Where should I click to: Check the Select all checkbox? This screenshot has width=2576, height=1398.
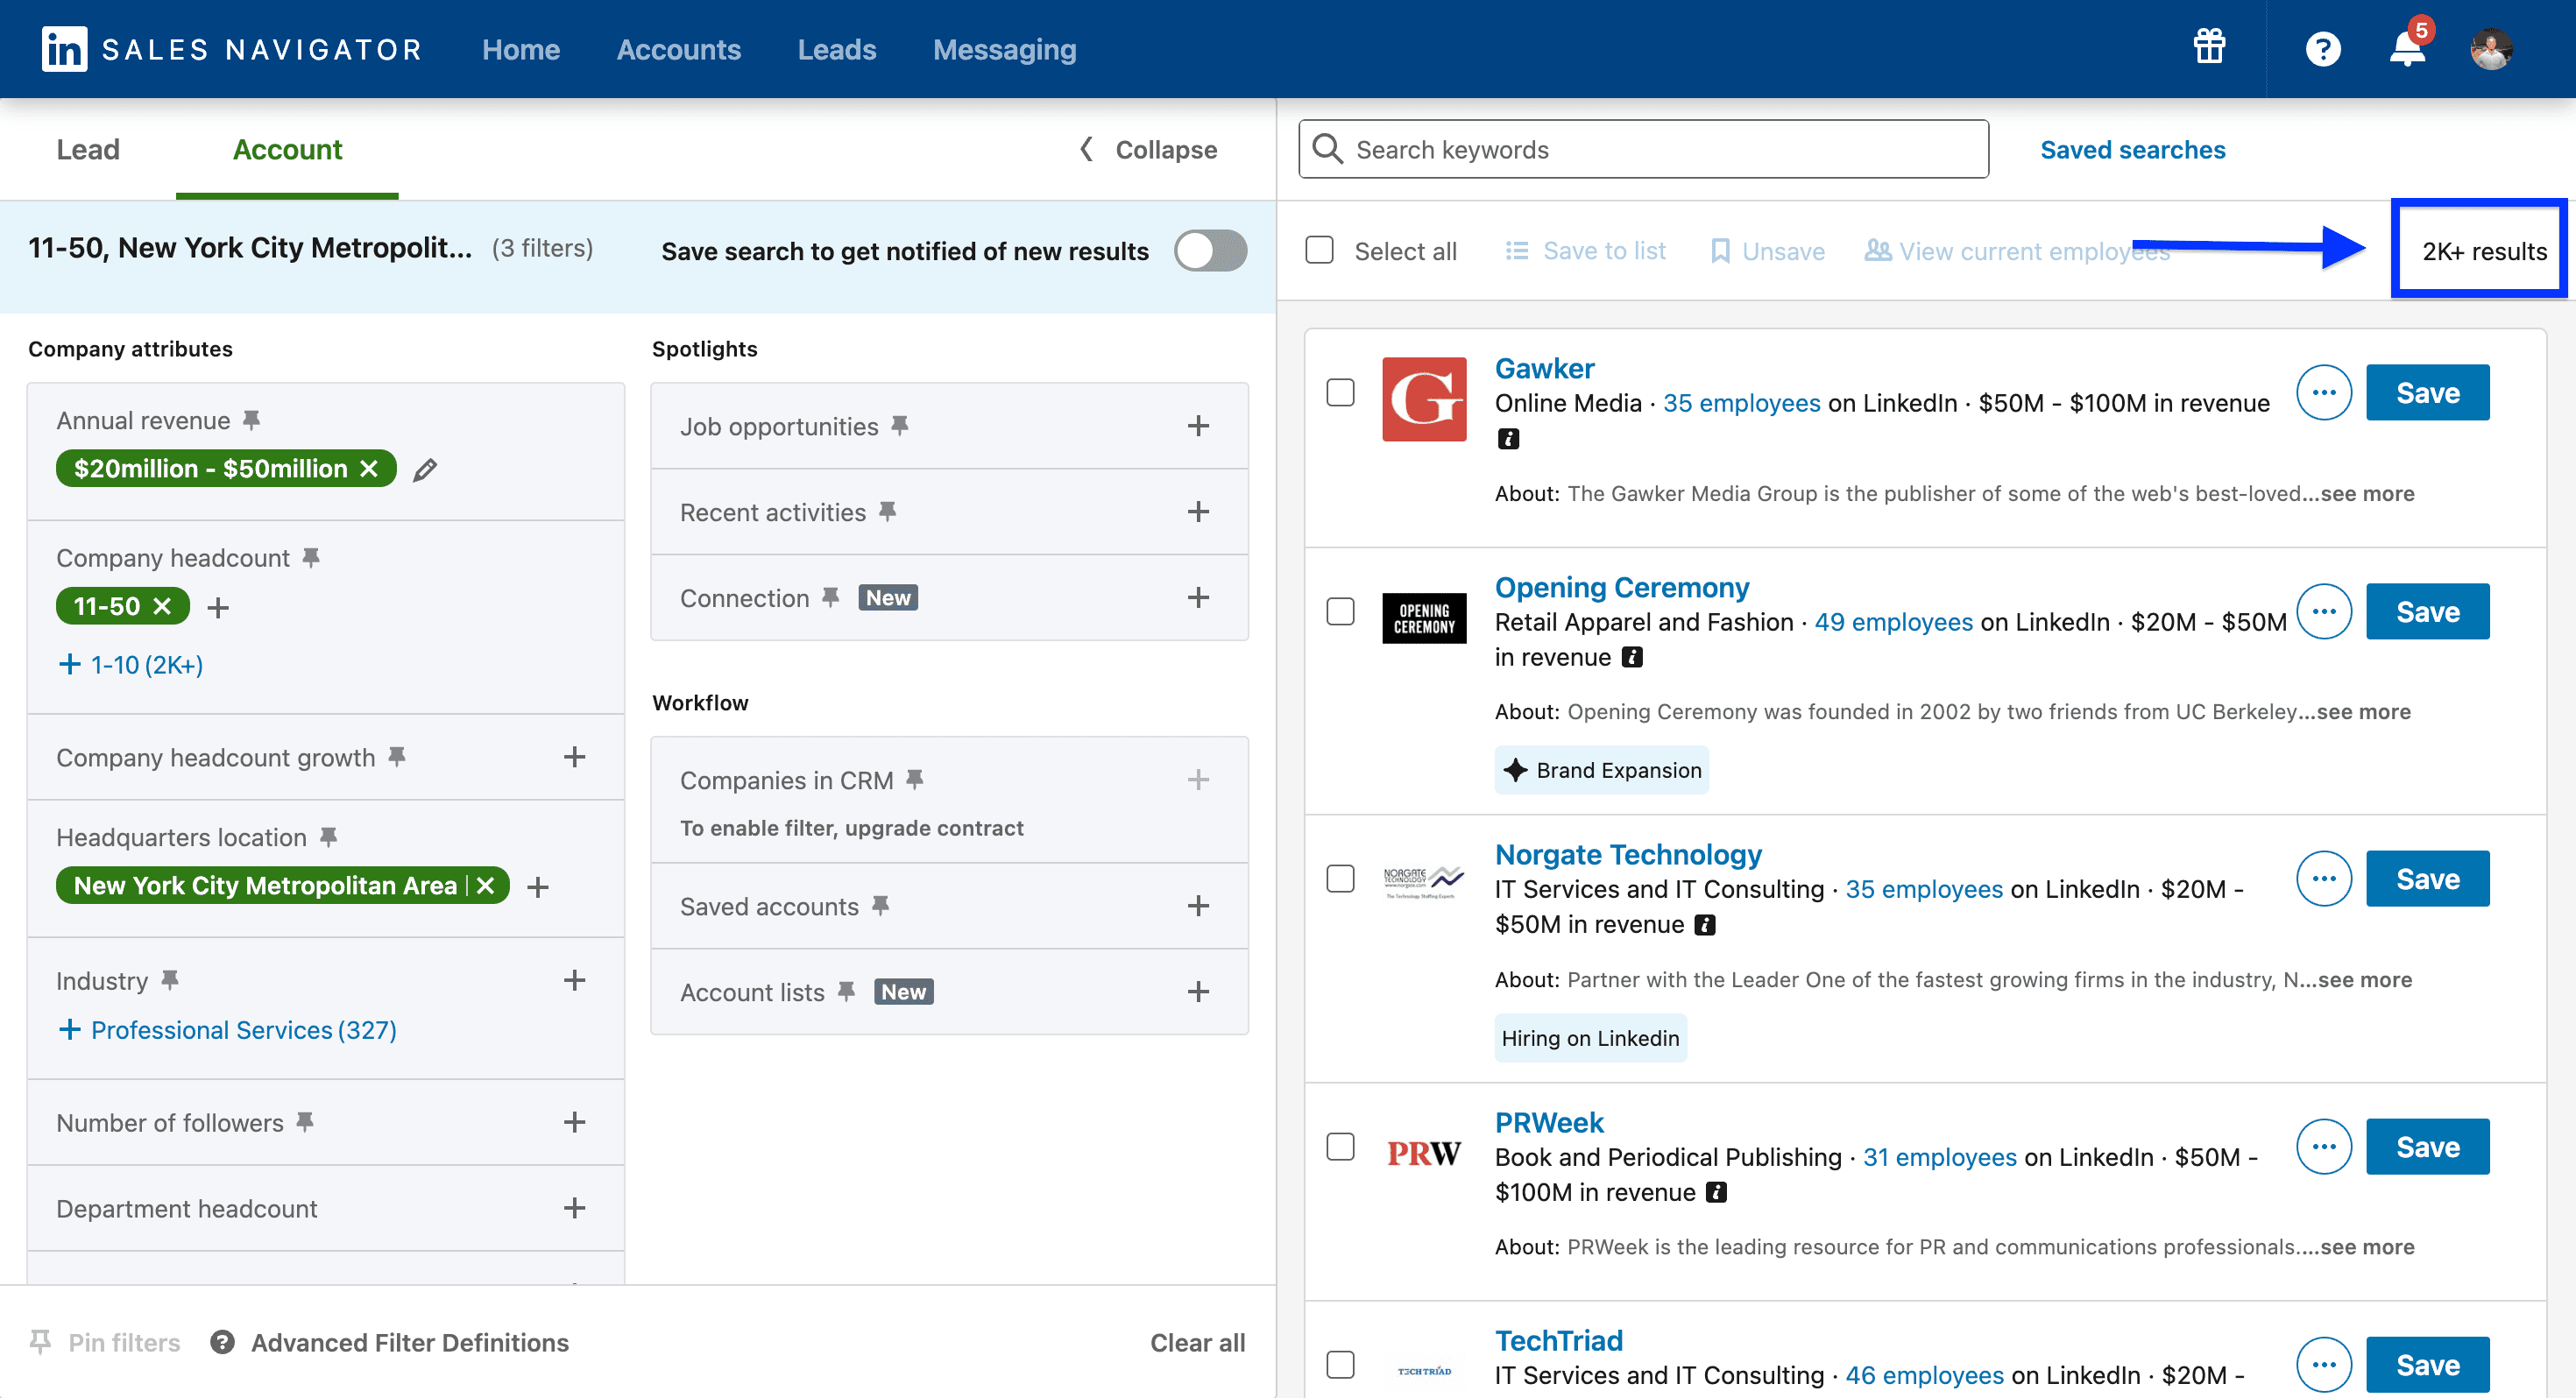click(1319, 250)
